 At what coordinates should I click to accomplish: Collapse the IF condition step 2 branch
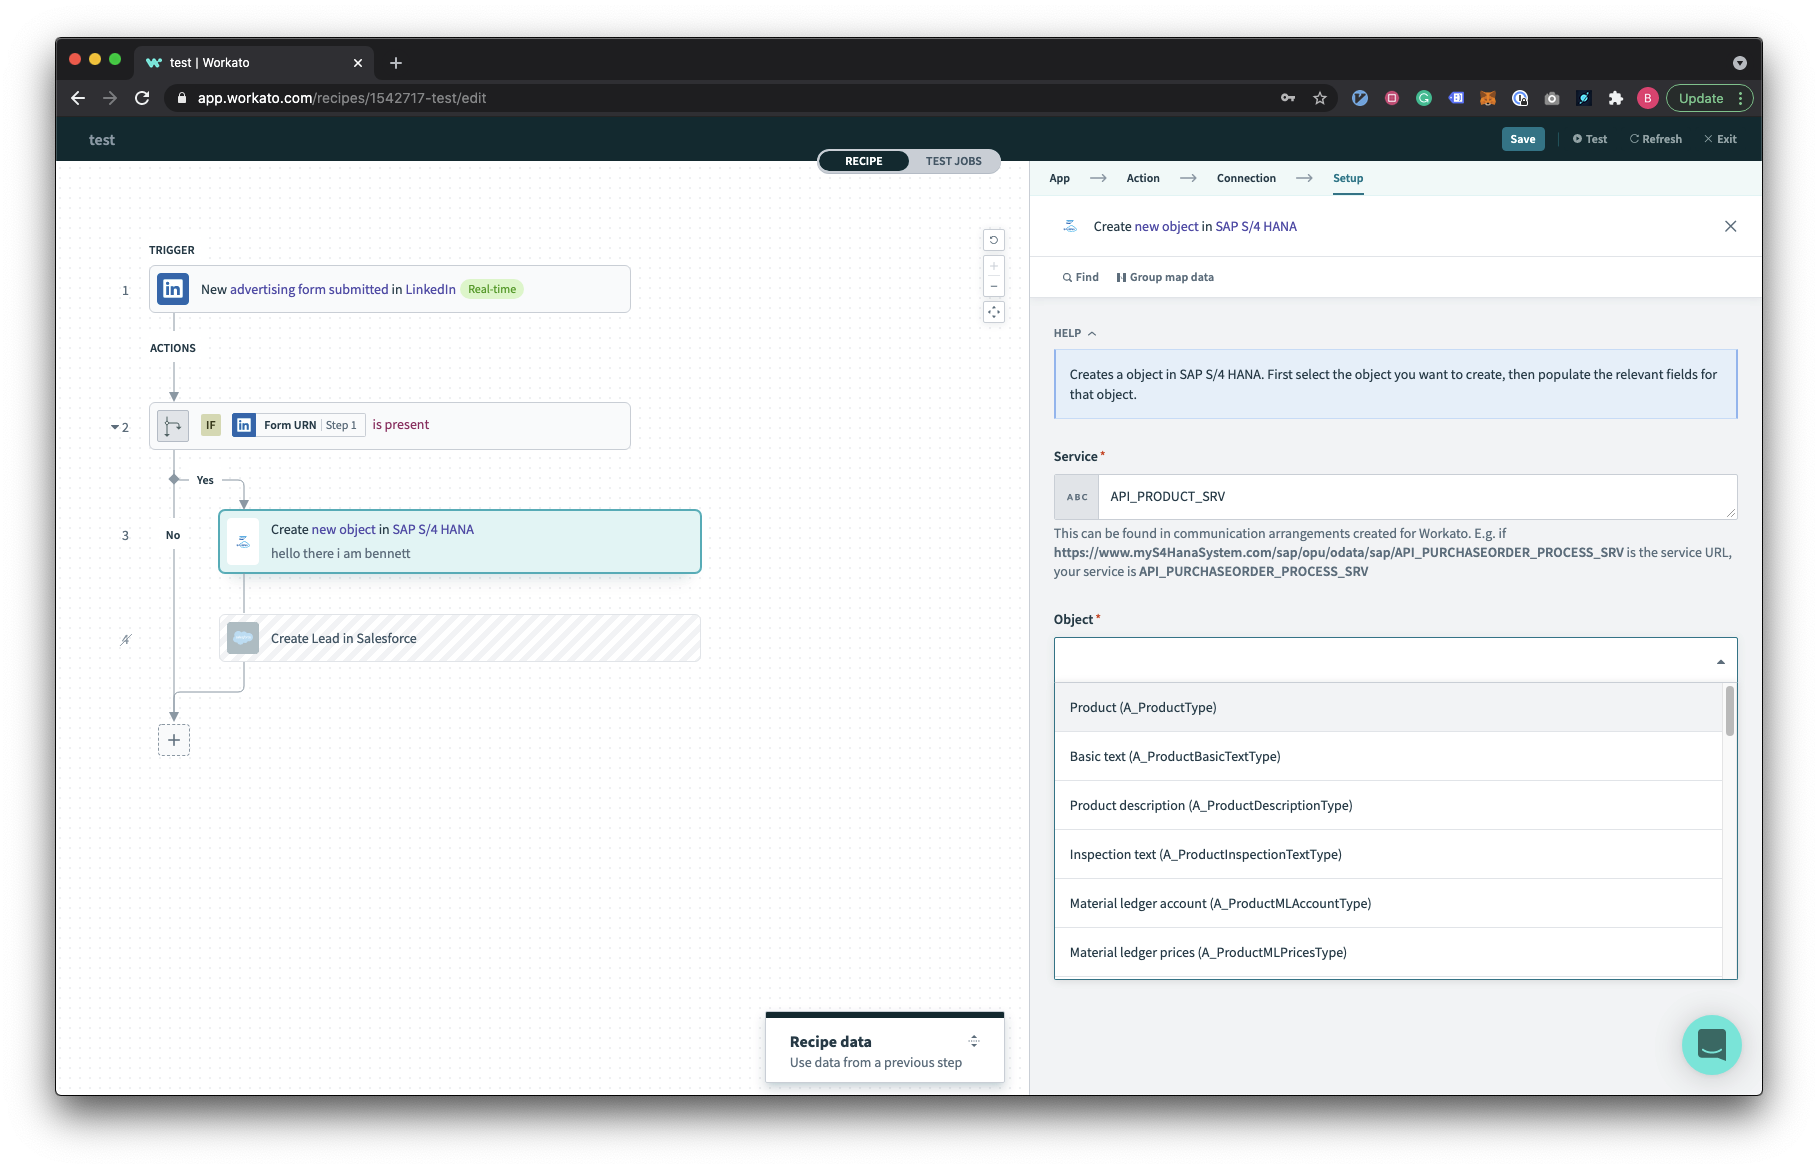point(115,427)
